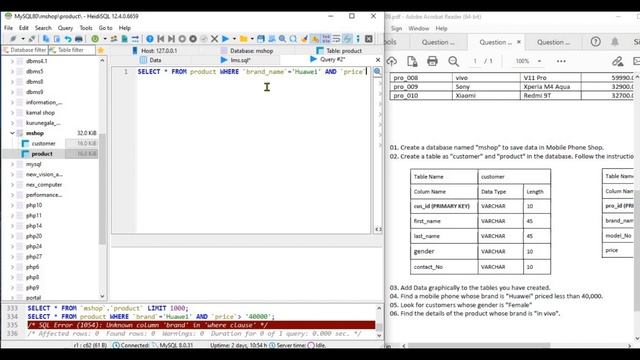
Task: Open the dropdown arrow beside the run query icon
Action: (x=234, y=39)
